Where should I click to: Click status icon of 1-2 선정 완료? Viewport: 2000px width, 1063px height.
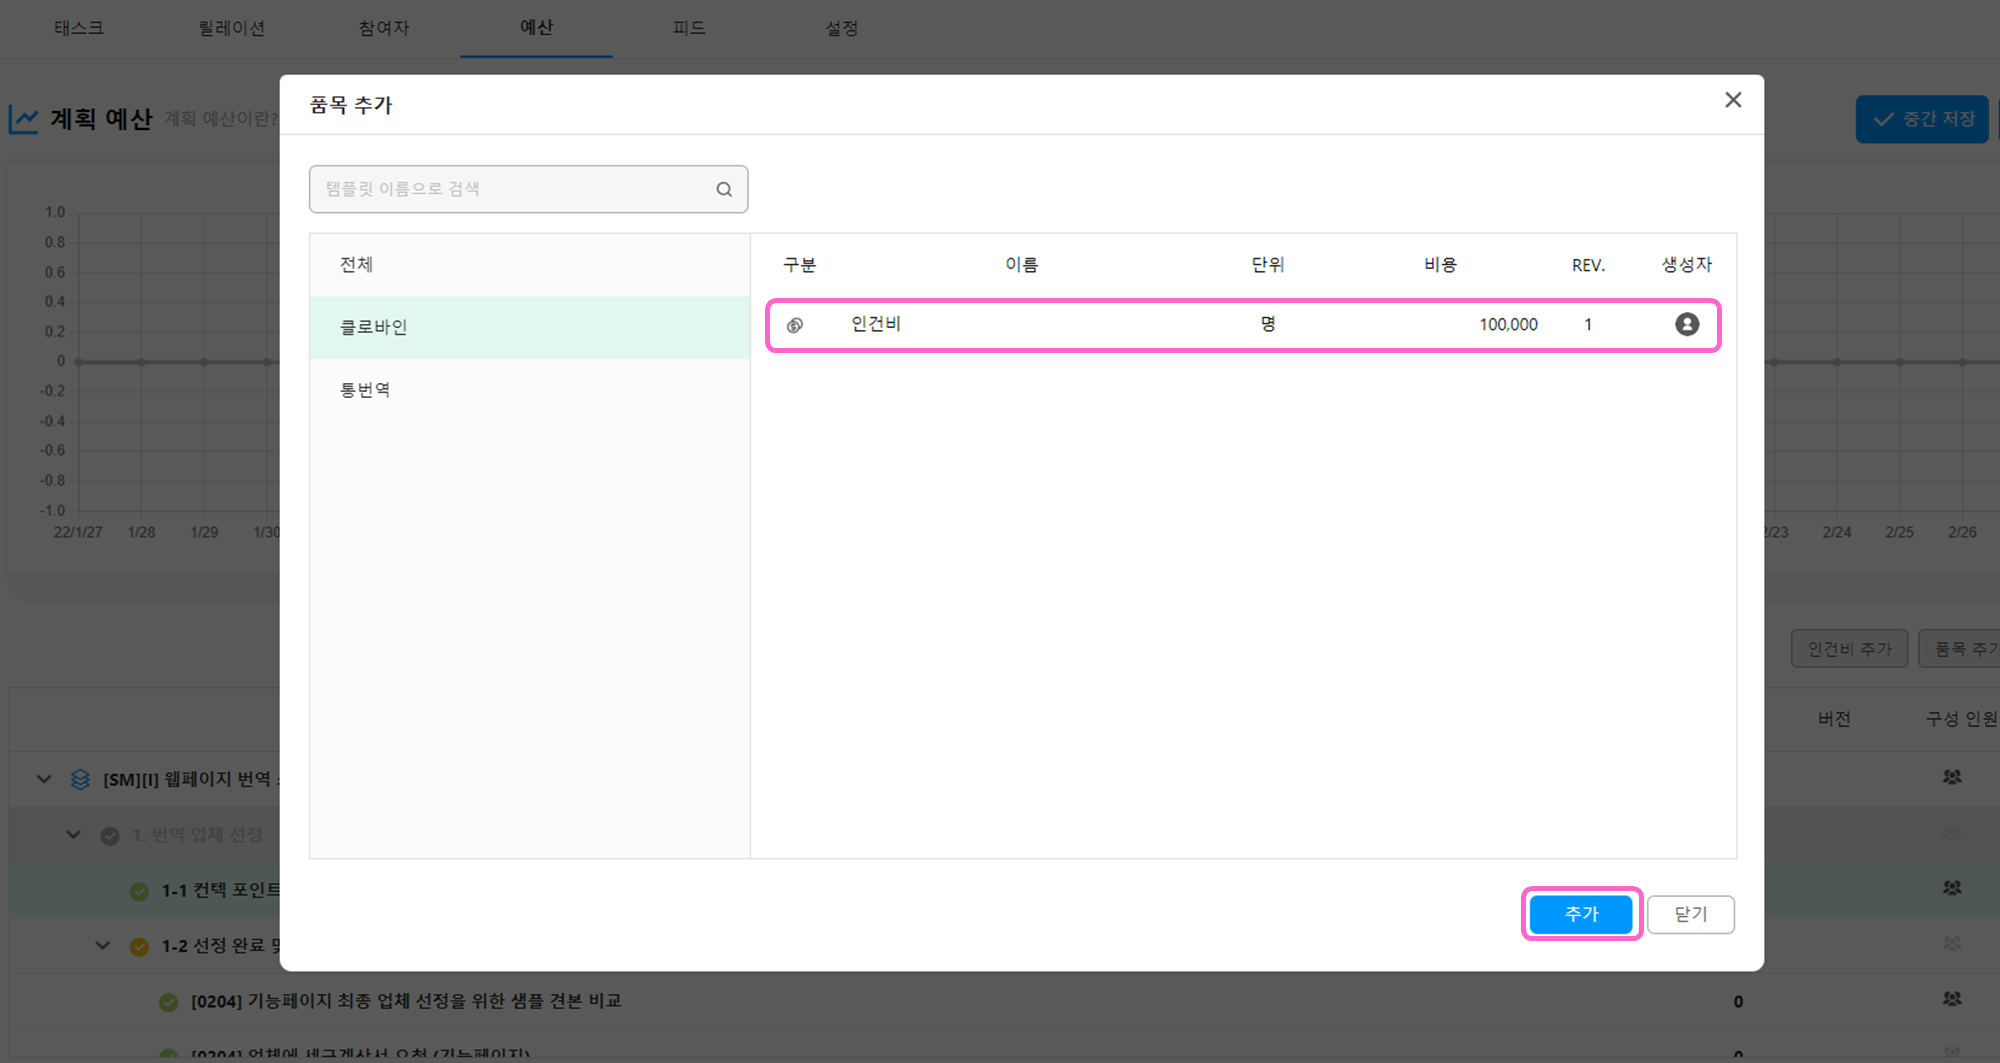point(139,946)
